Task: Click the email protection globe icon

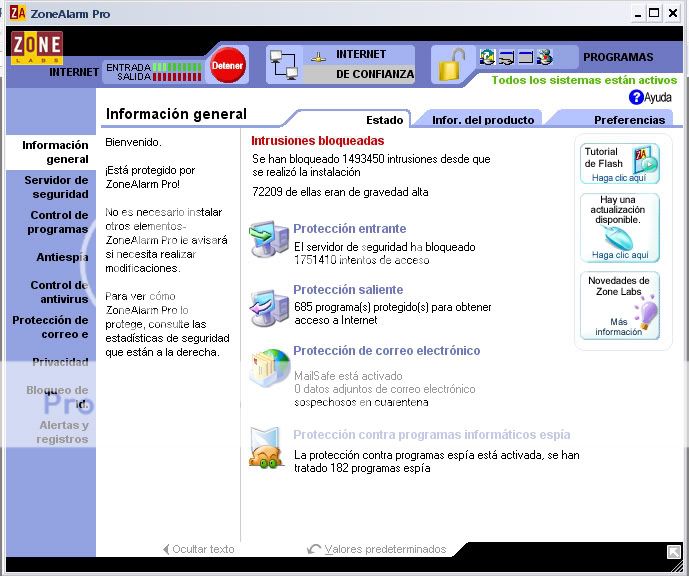Action: click(268, 367)
